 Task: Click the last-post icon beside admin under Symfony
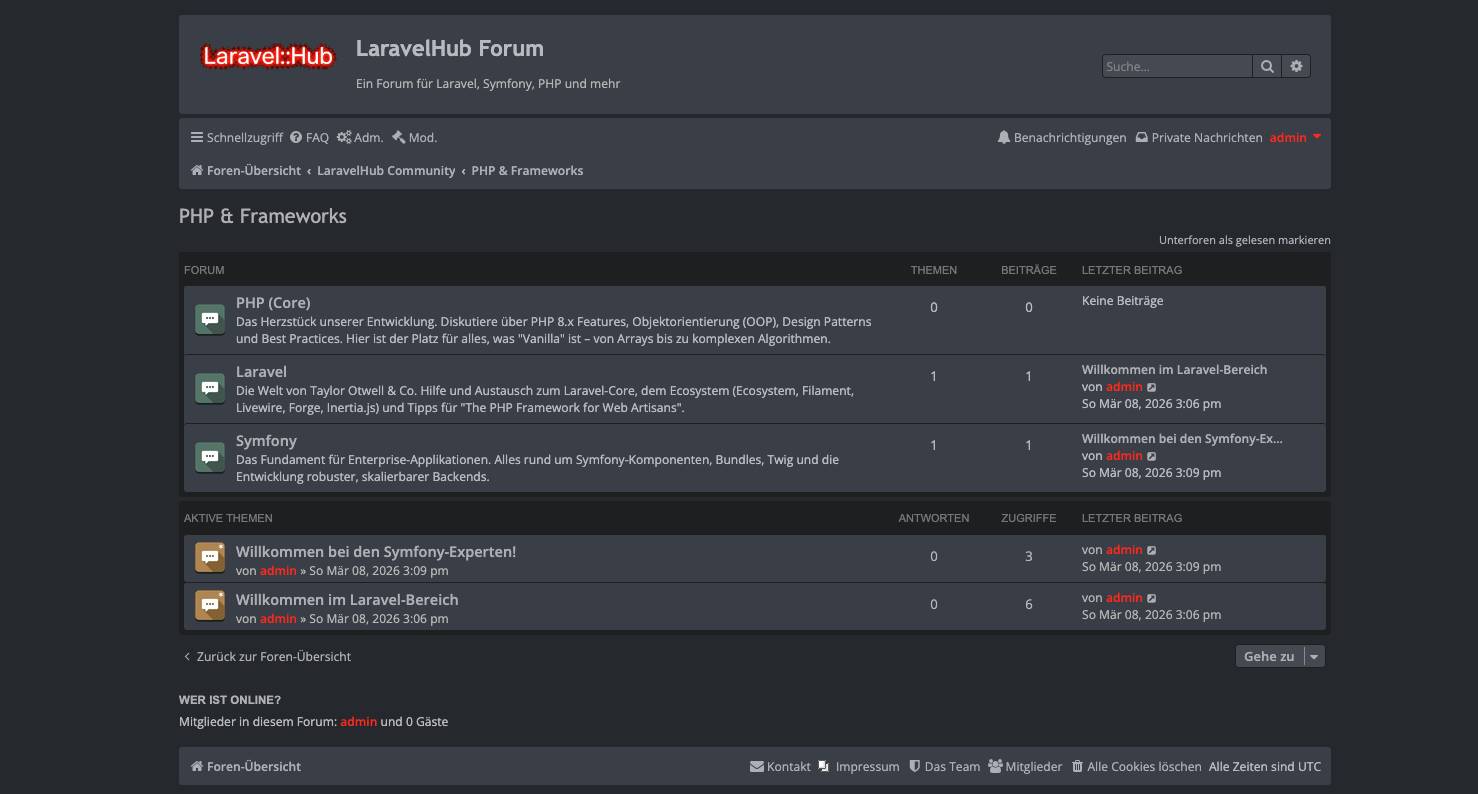click(1151, 455)
